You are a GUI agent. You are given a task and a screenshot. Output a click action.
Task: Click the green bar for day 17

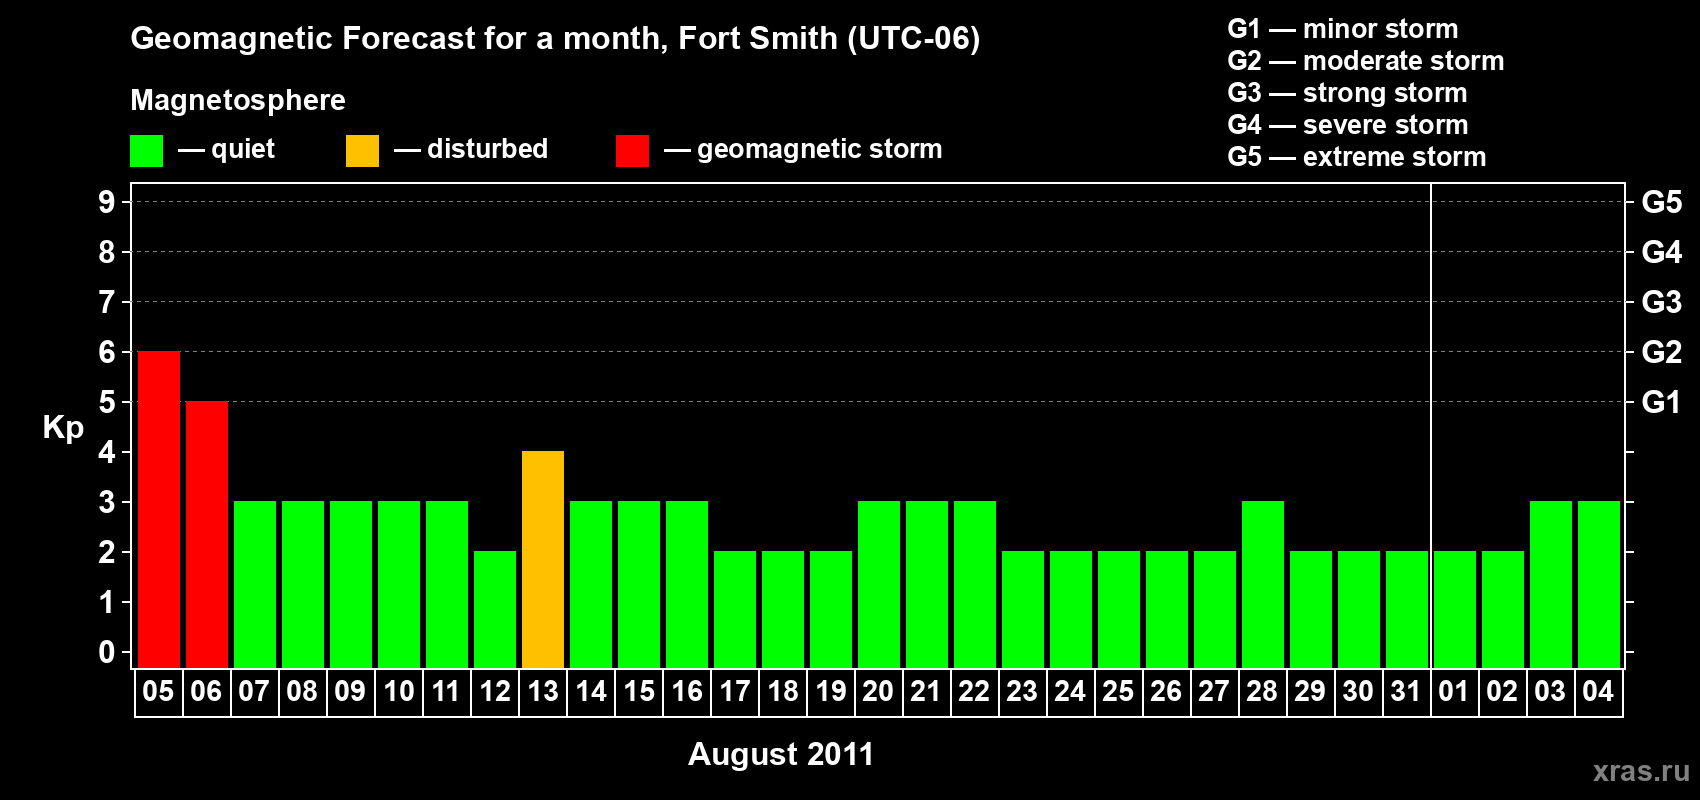(735, 610)
